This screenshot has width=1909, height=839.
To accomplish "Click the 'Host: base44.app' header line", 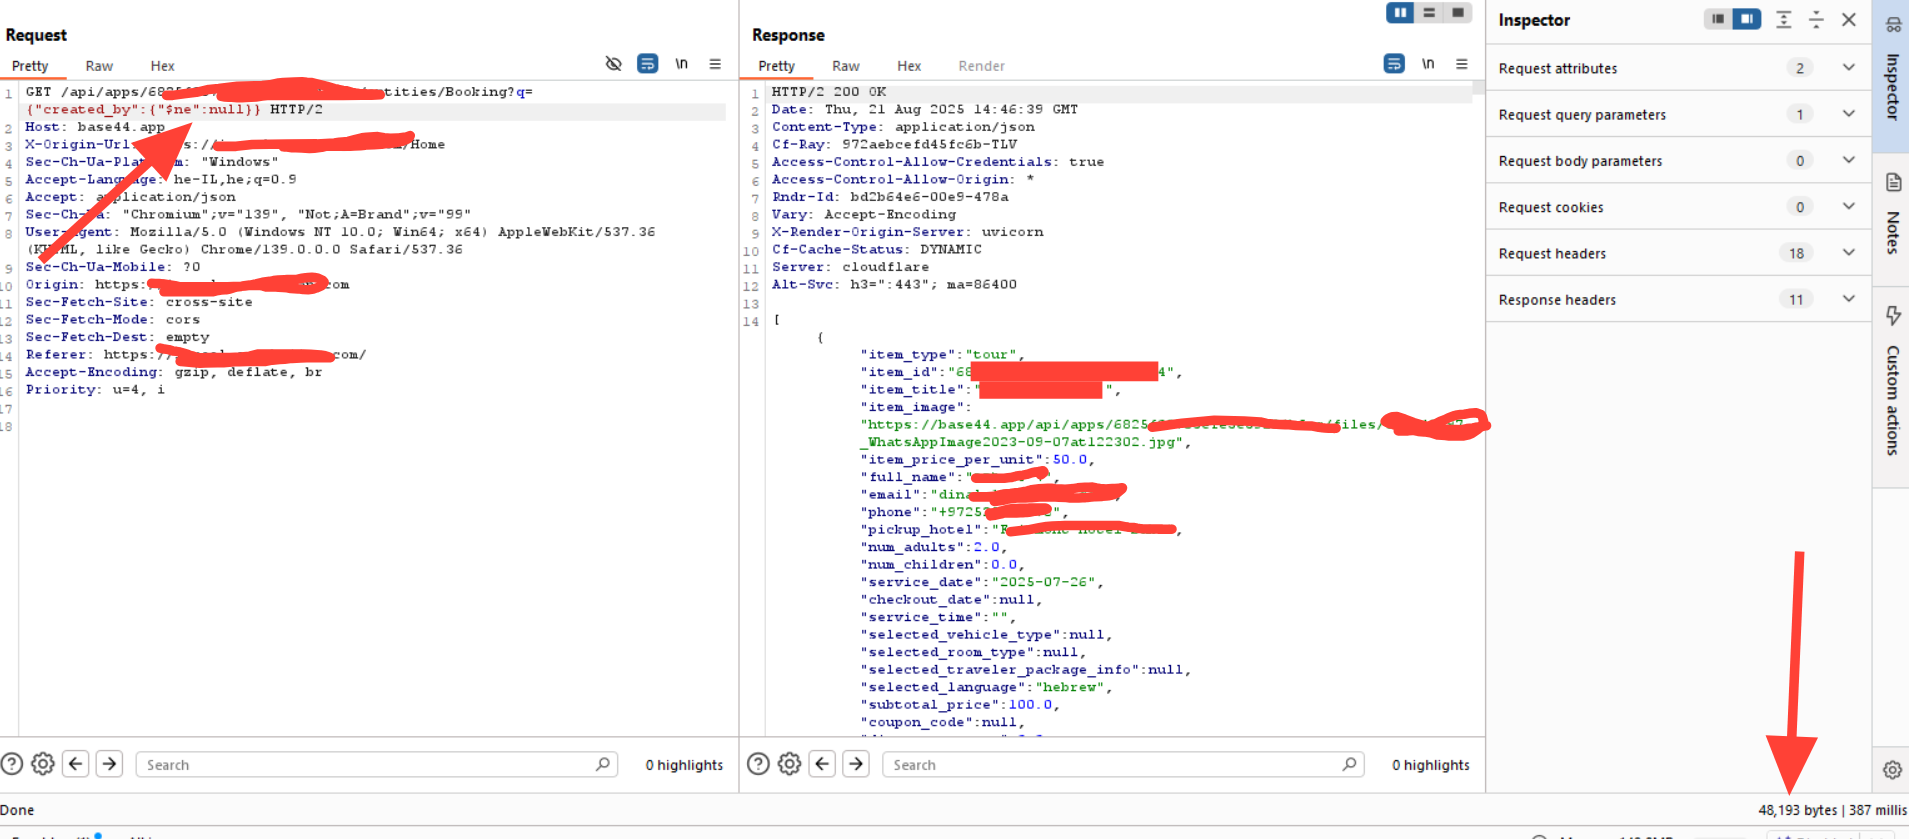I will pyautogui.click(x=95, y=127).
